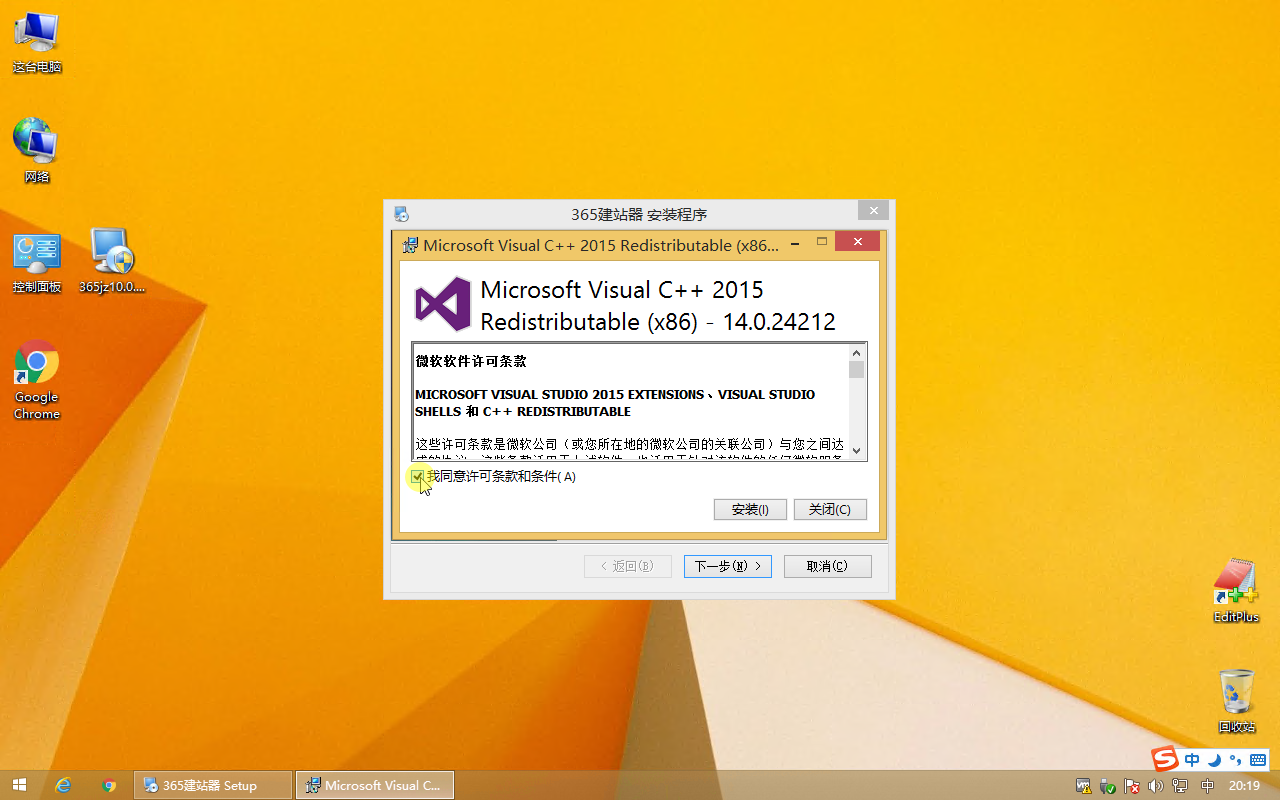Click the license scrollbar up arrow
1280x800 pixels.
coord(857,352)
